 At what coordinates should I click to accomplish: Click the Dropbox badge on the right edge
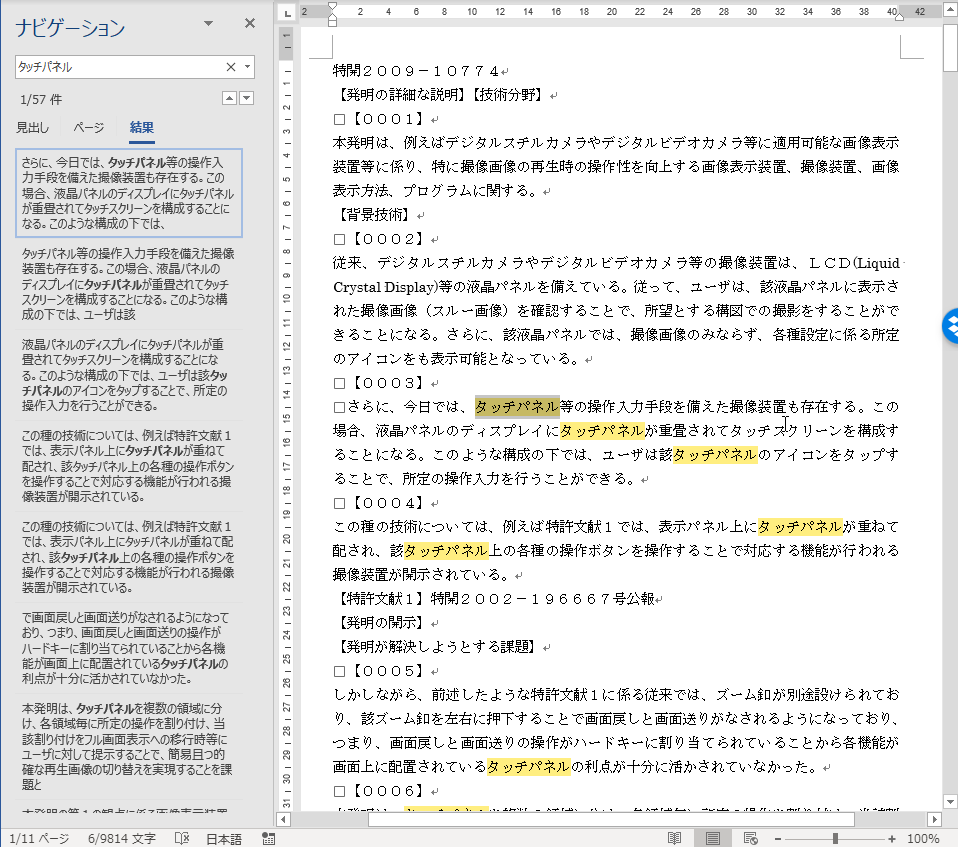tap(949, 327)
